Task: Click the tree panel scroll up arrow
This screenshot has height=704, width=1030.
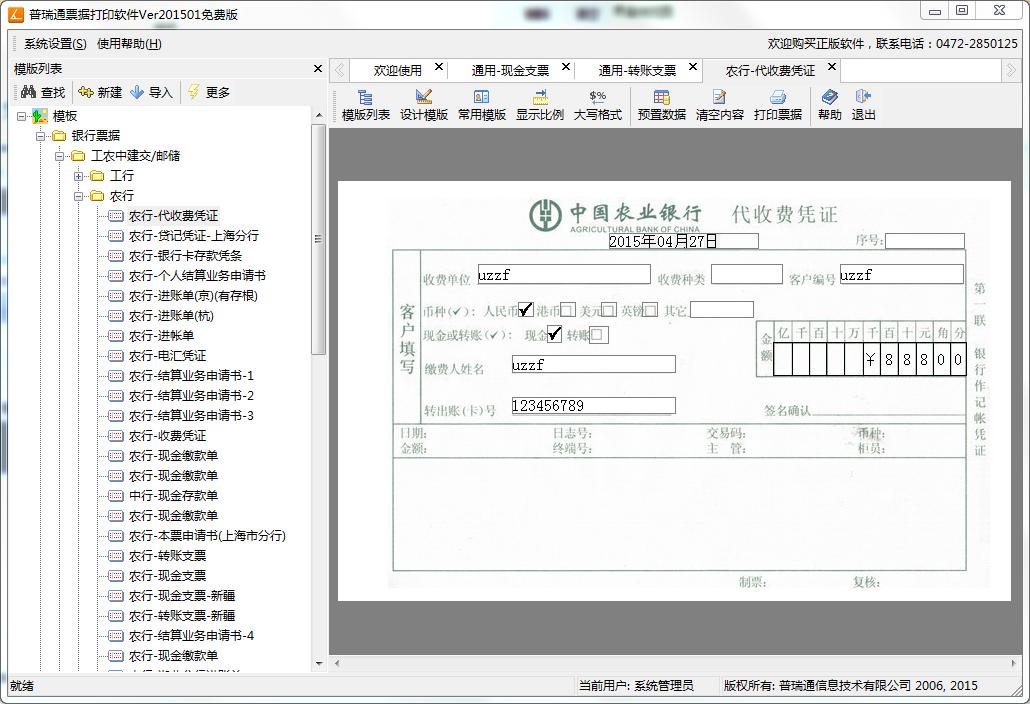Action: click(319, 116)
